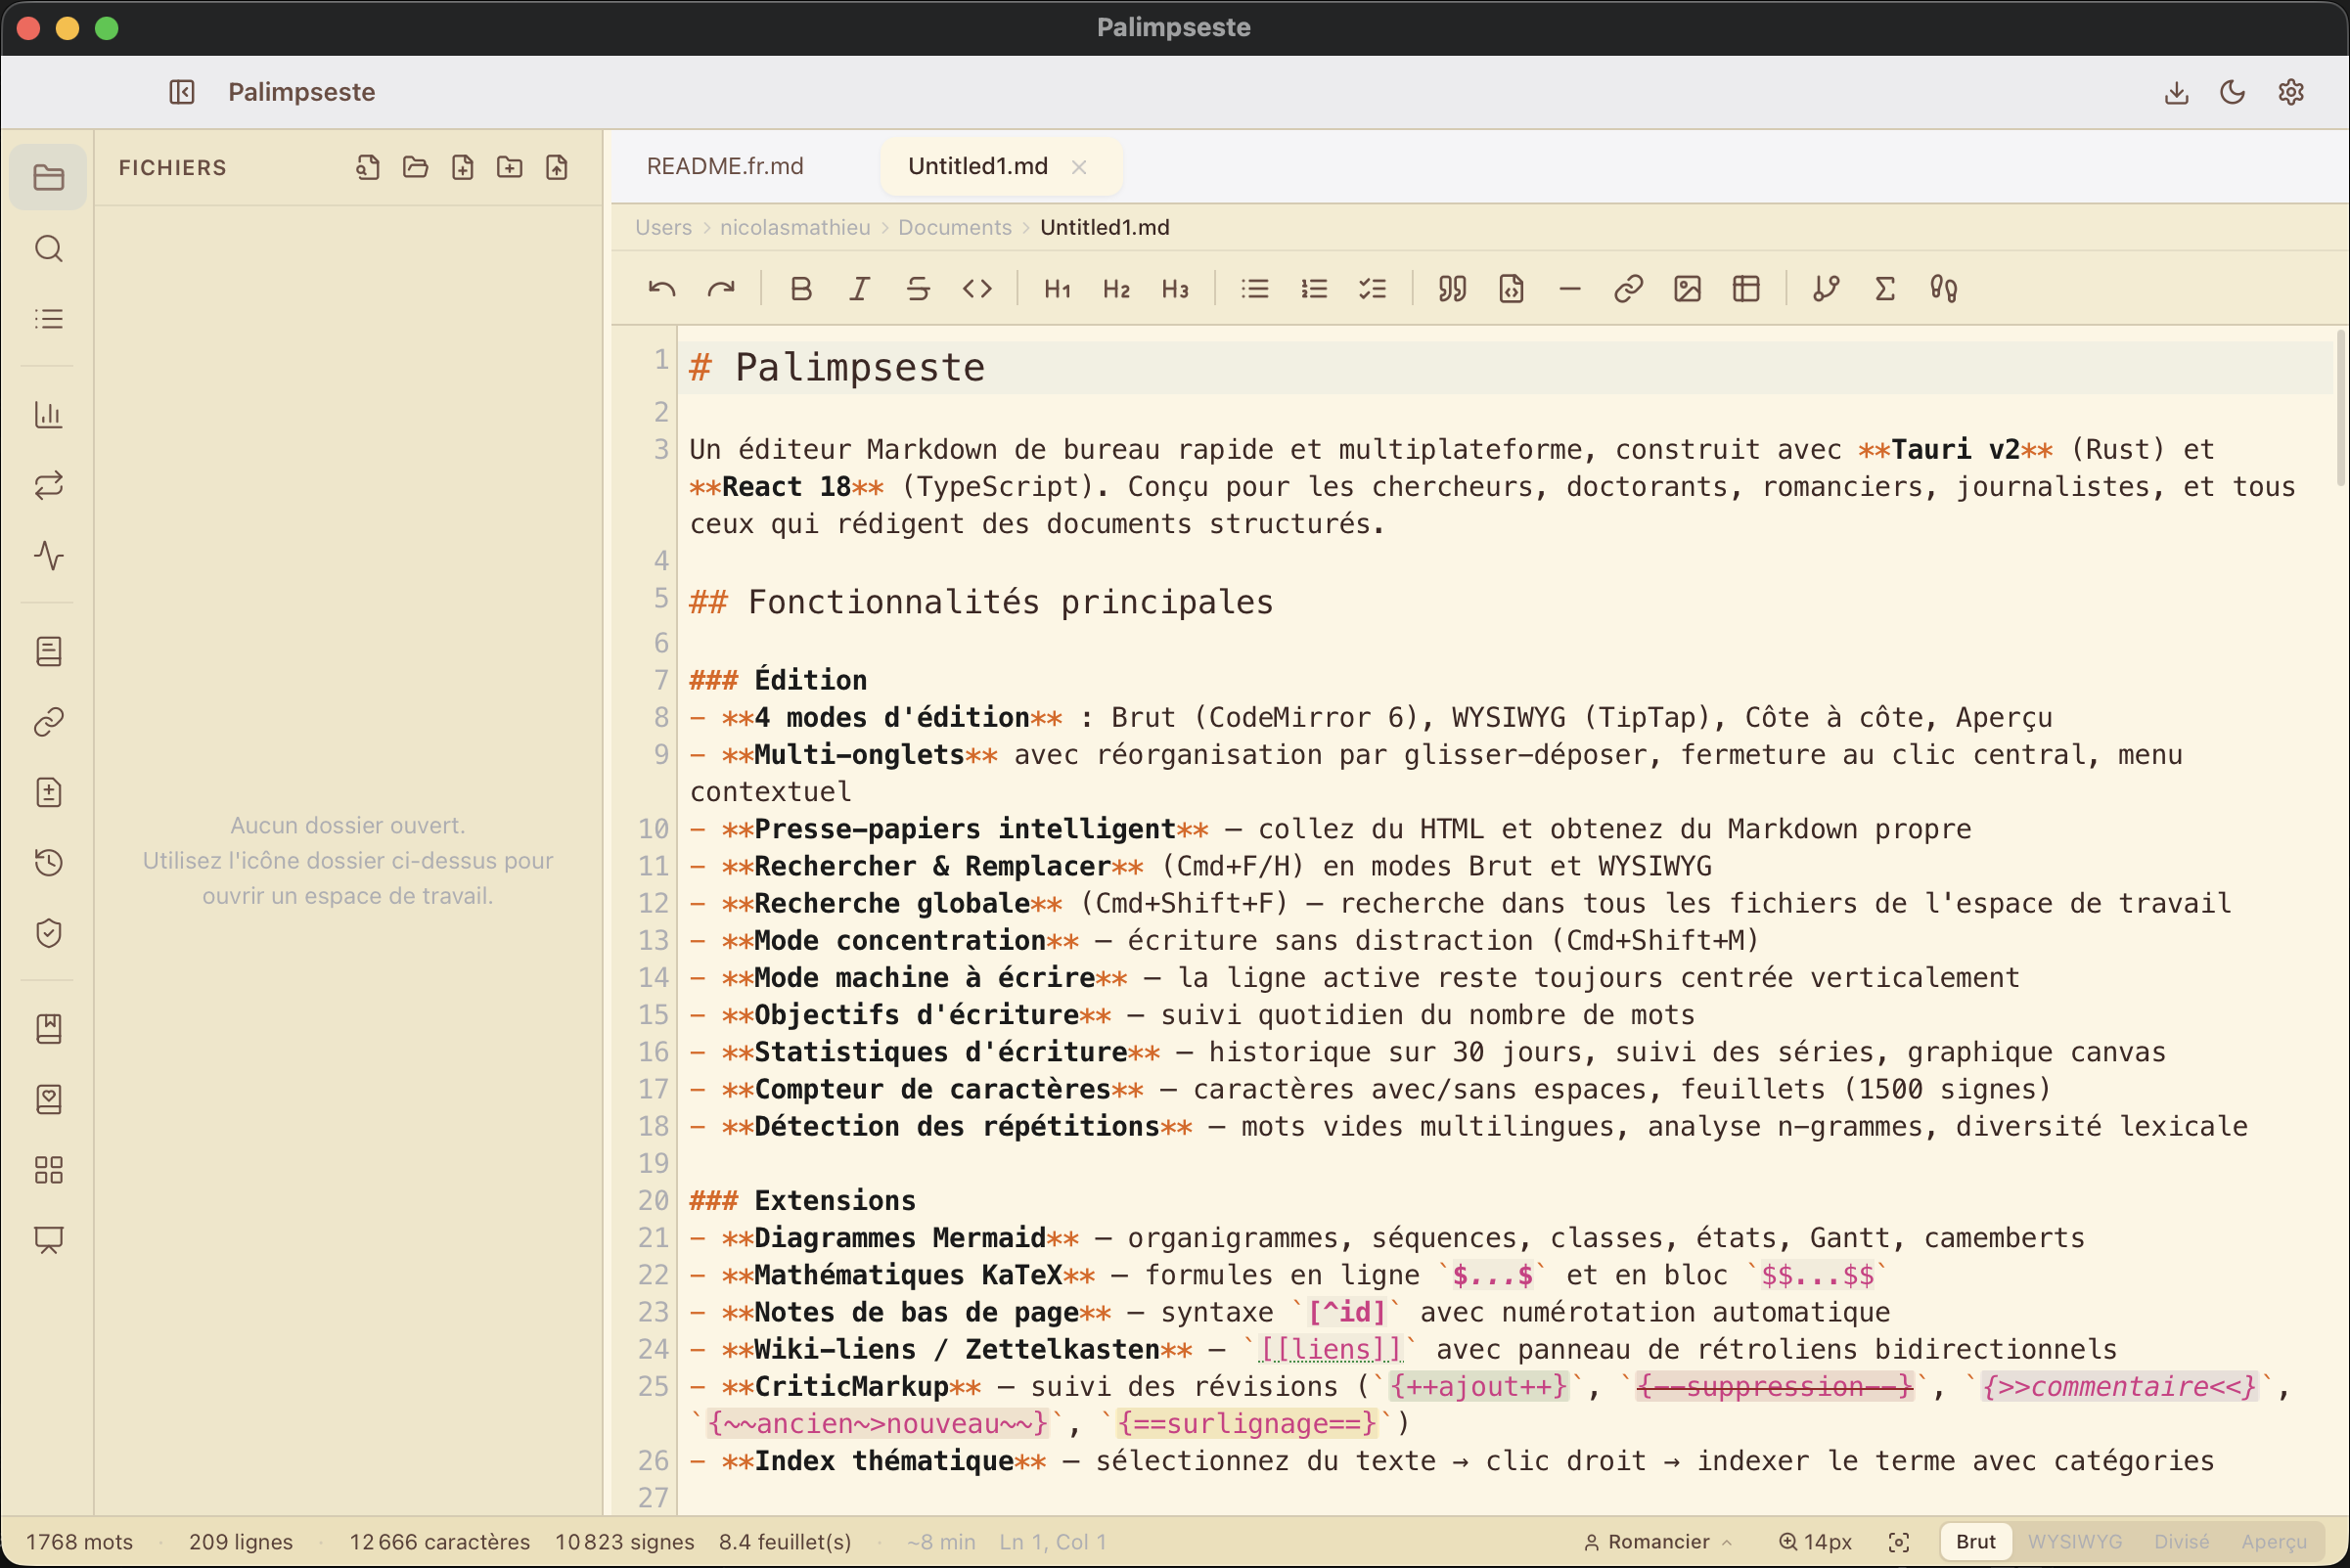Insert a hyperlink from the toolbar
This screenshot has height=1568, width=2350.
[x=1629, y=289]
